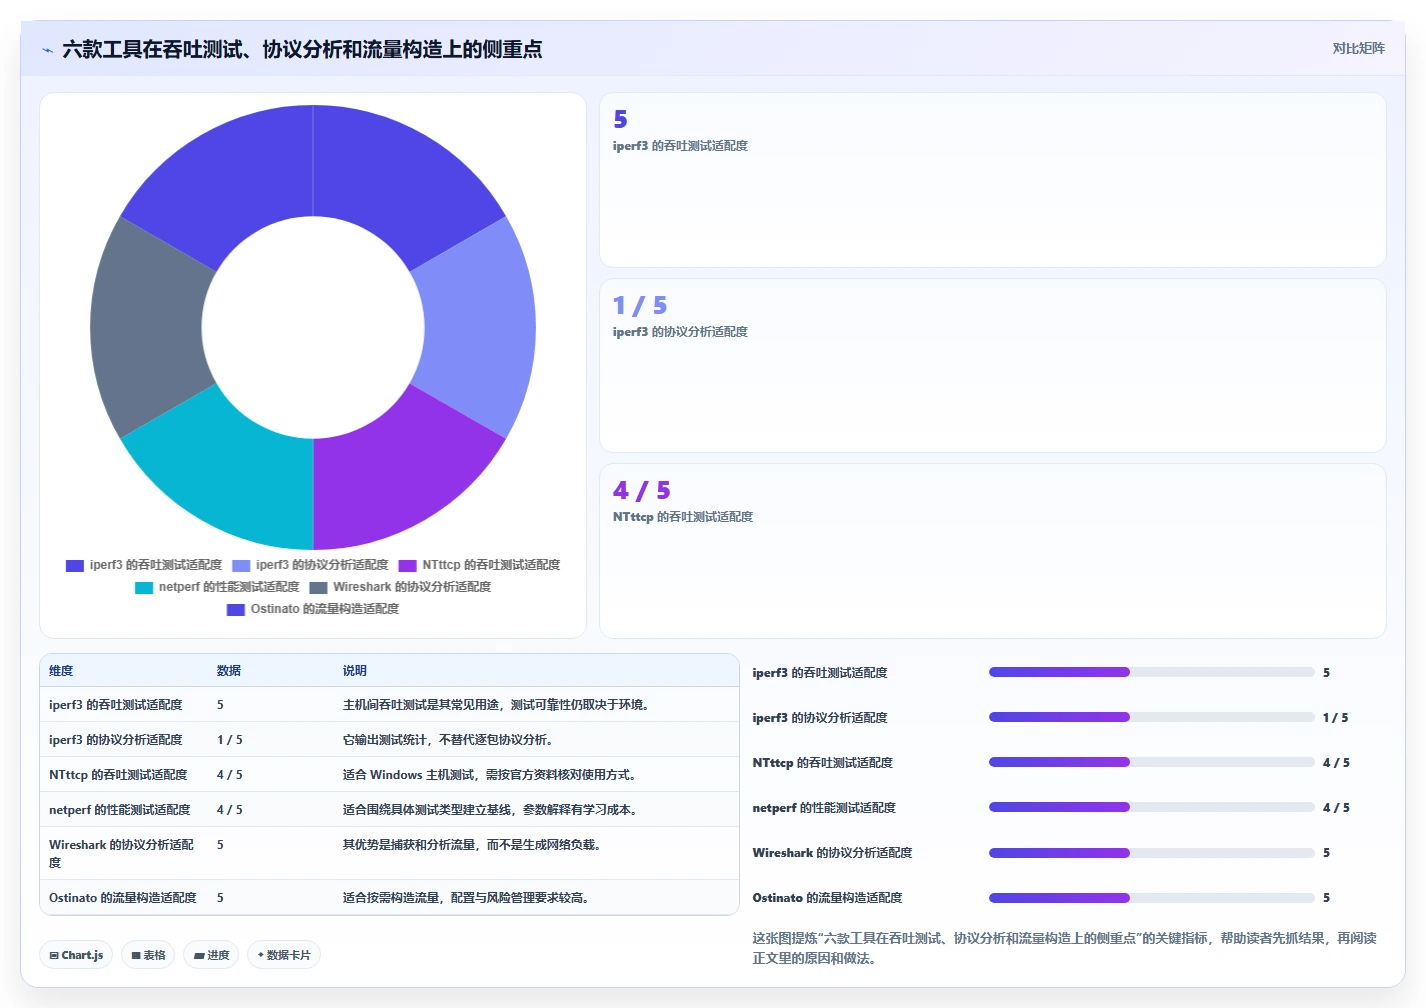The image size is (1426, 1008).
Task: Click the summary caption below the progress list
Action: coord(1065,948)
